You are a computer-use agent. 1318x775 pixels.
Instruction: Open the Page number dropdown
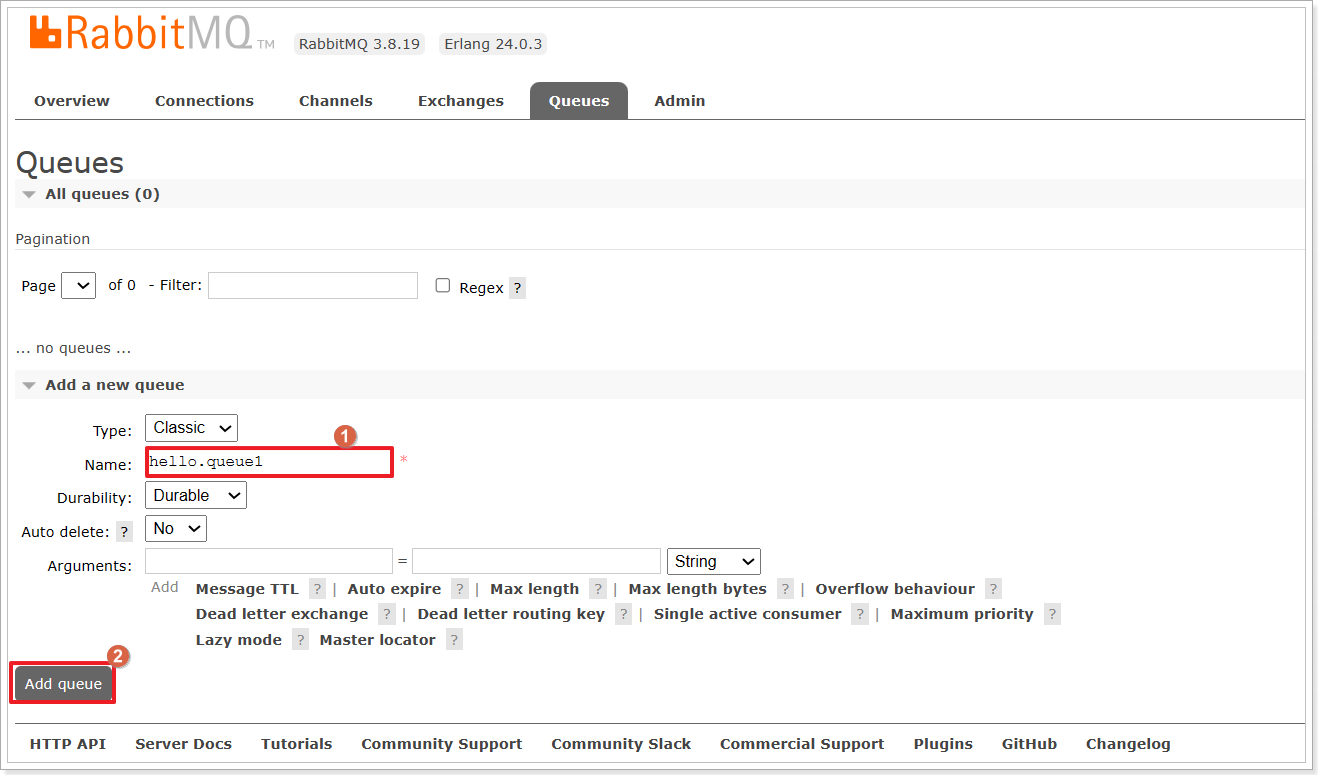(78, 286)
